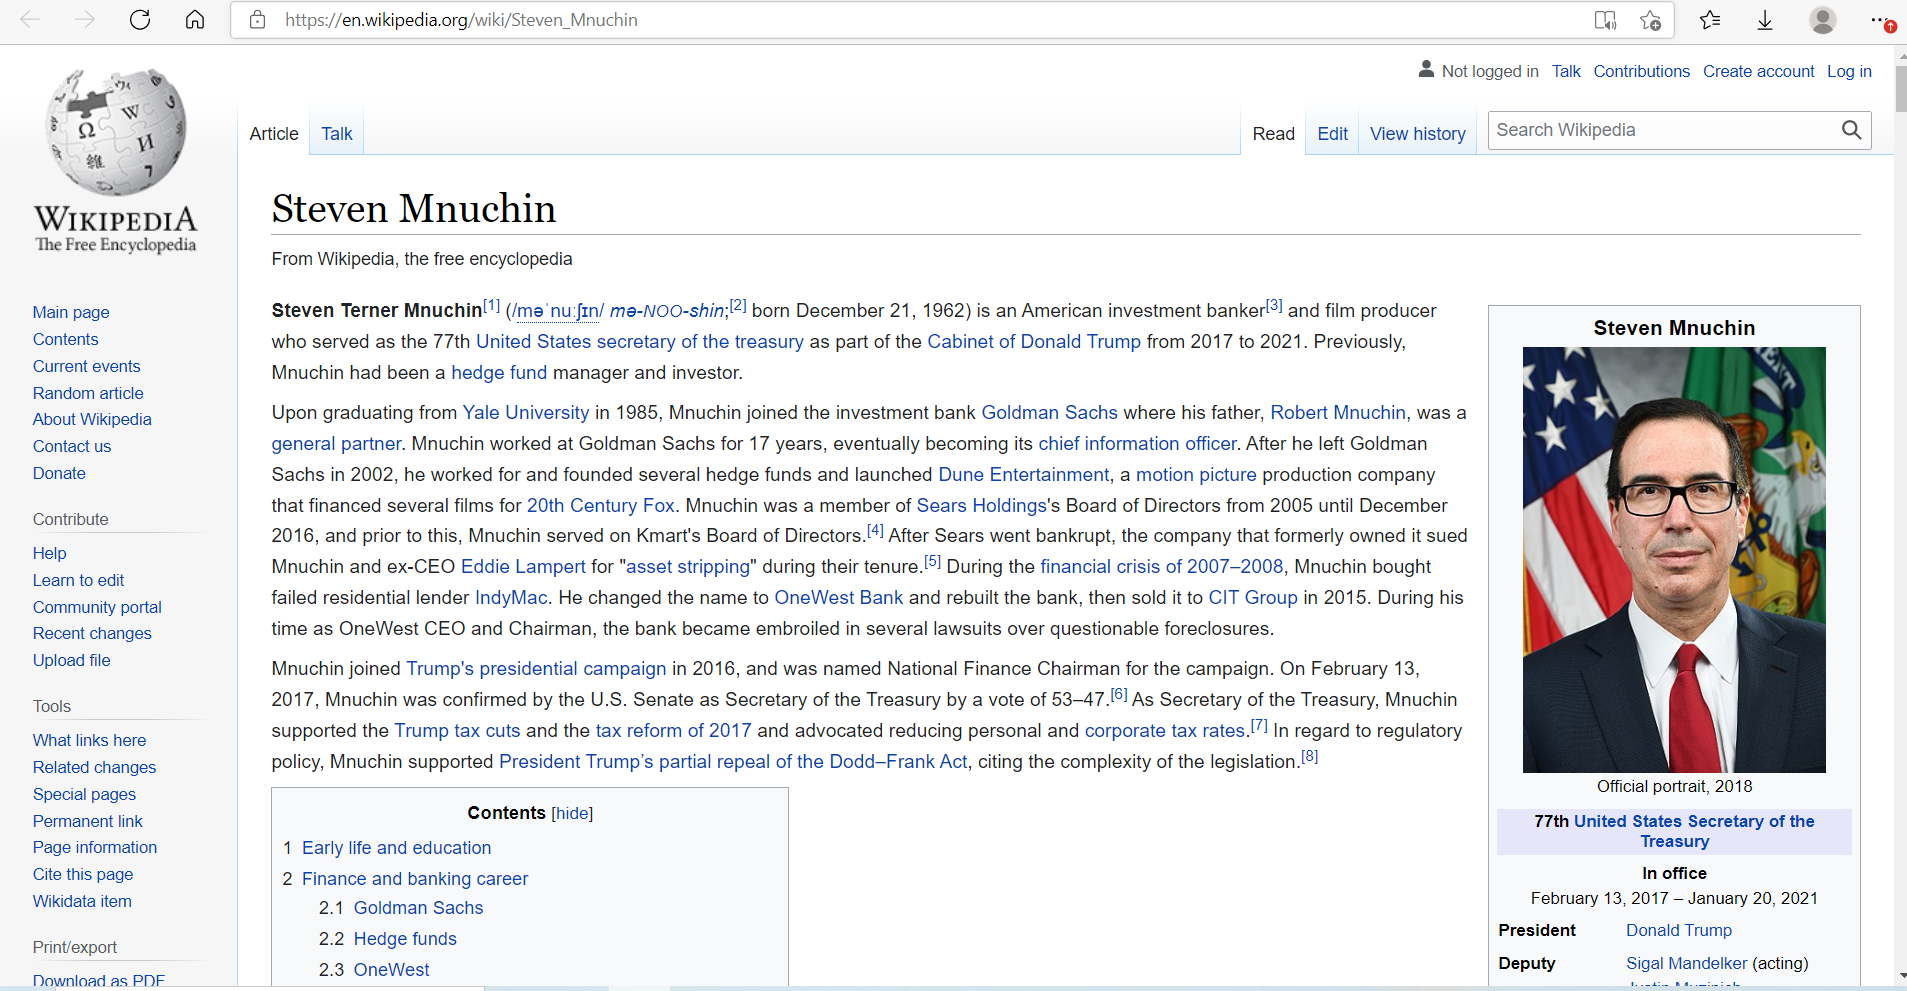Click the search magnifier icon
1907x991 pixels.
coord(1851,130)
